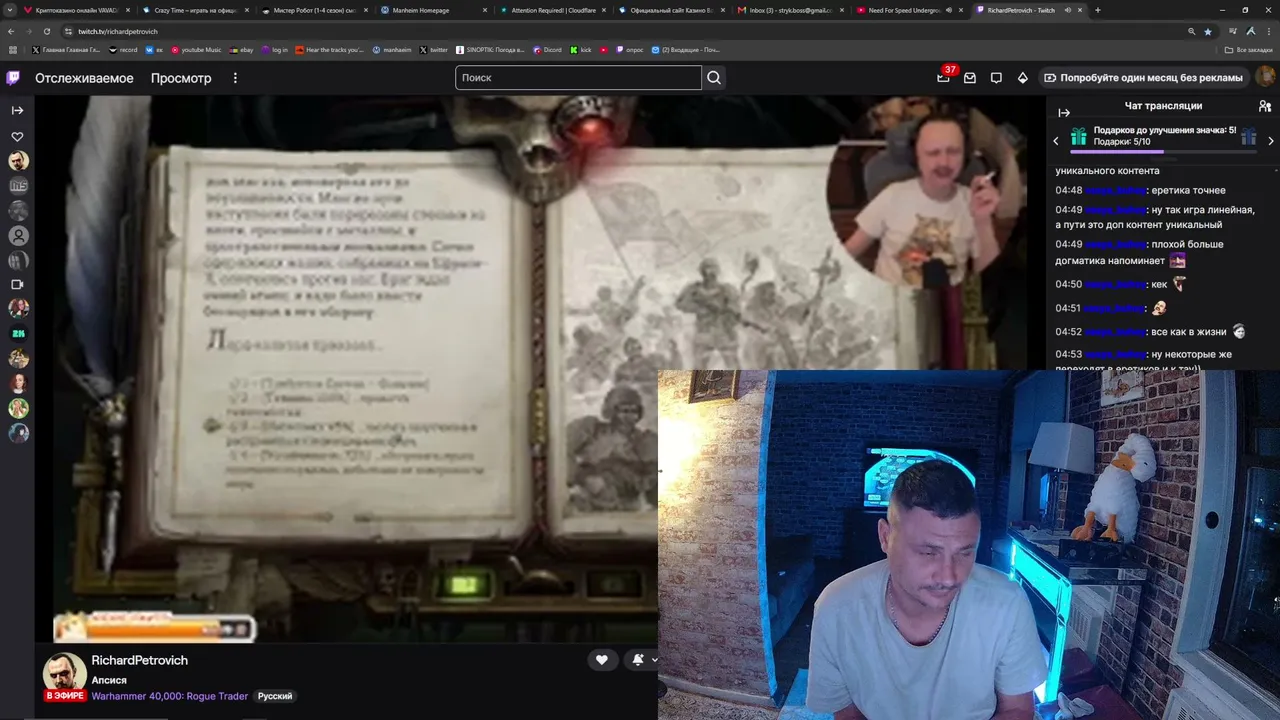Open the Отслеживаемое (Following) section
1280x720 pixels.
[x=84, y=78]
